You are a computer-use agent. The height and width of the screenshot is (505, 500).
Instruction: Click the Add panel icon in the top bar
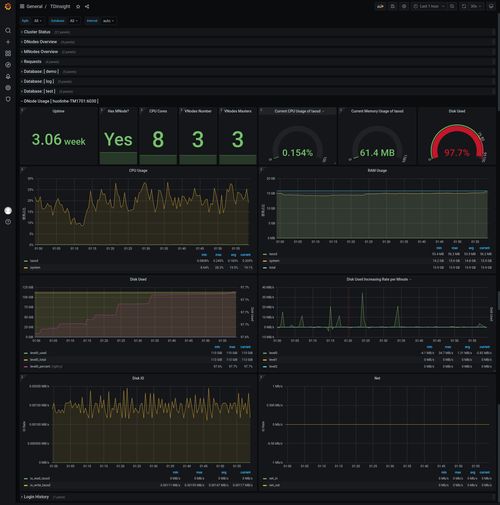(380, 6)
